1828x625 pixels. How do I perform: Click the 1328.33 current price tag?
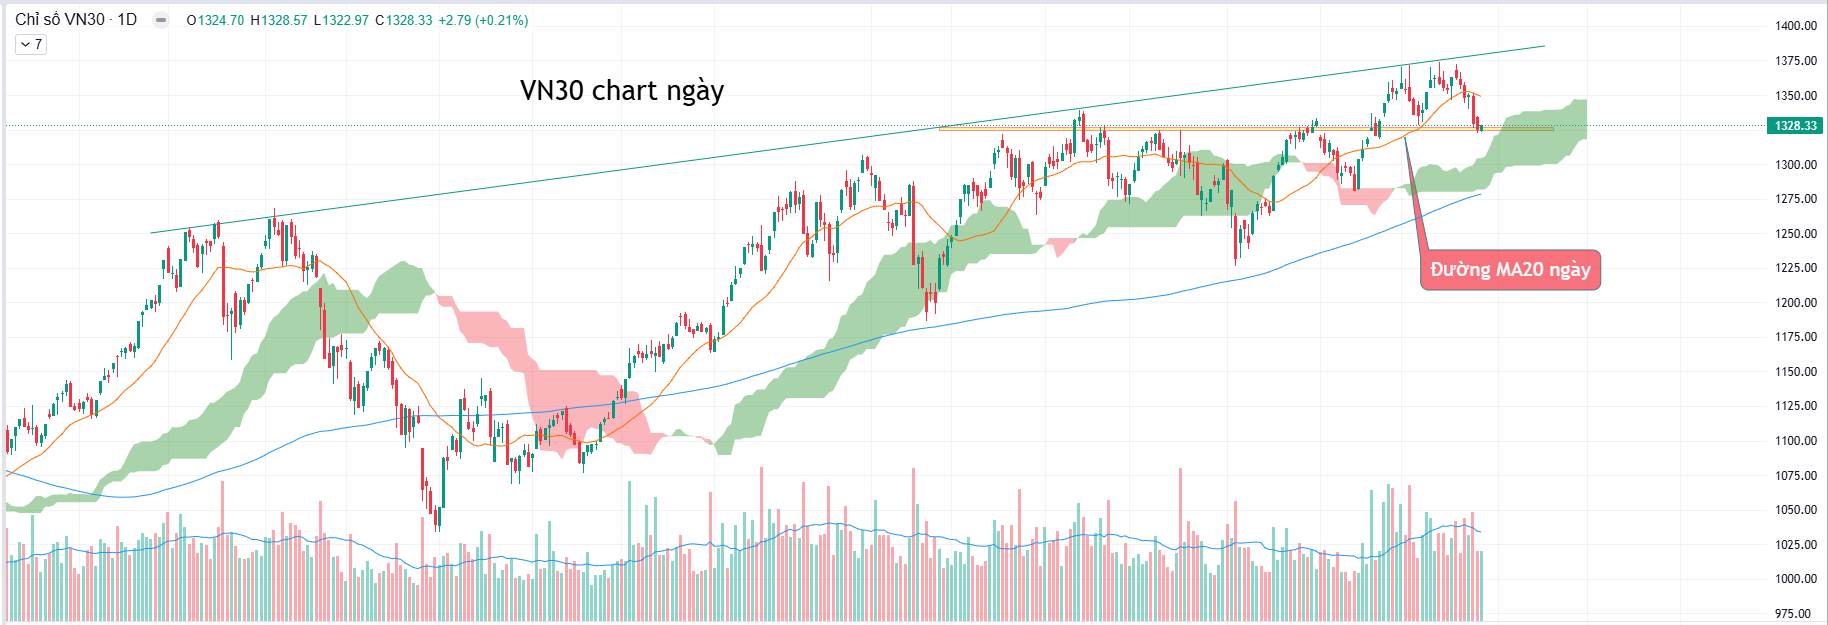[x=1795, y=126]
